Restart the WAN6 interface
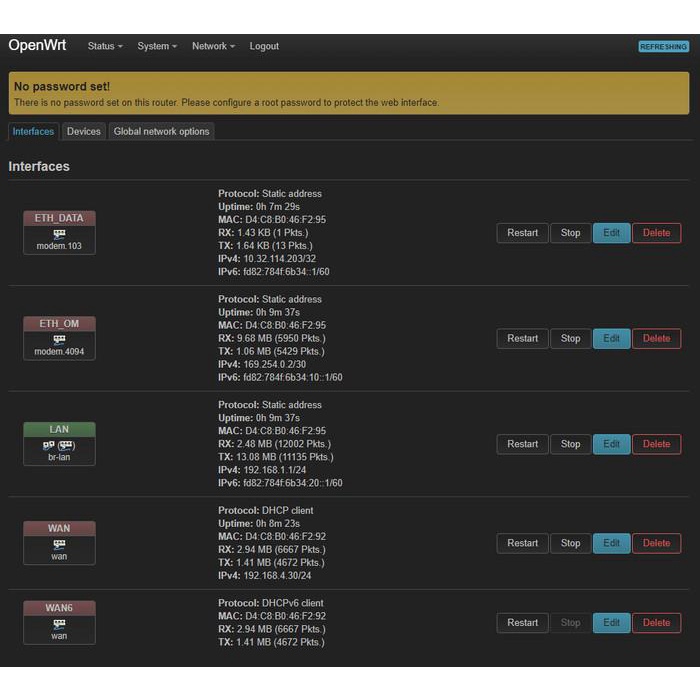The height and width of the screenshot is (700, 700). click(x=522, y=622)
